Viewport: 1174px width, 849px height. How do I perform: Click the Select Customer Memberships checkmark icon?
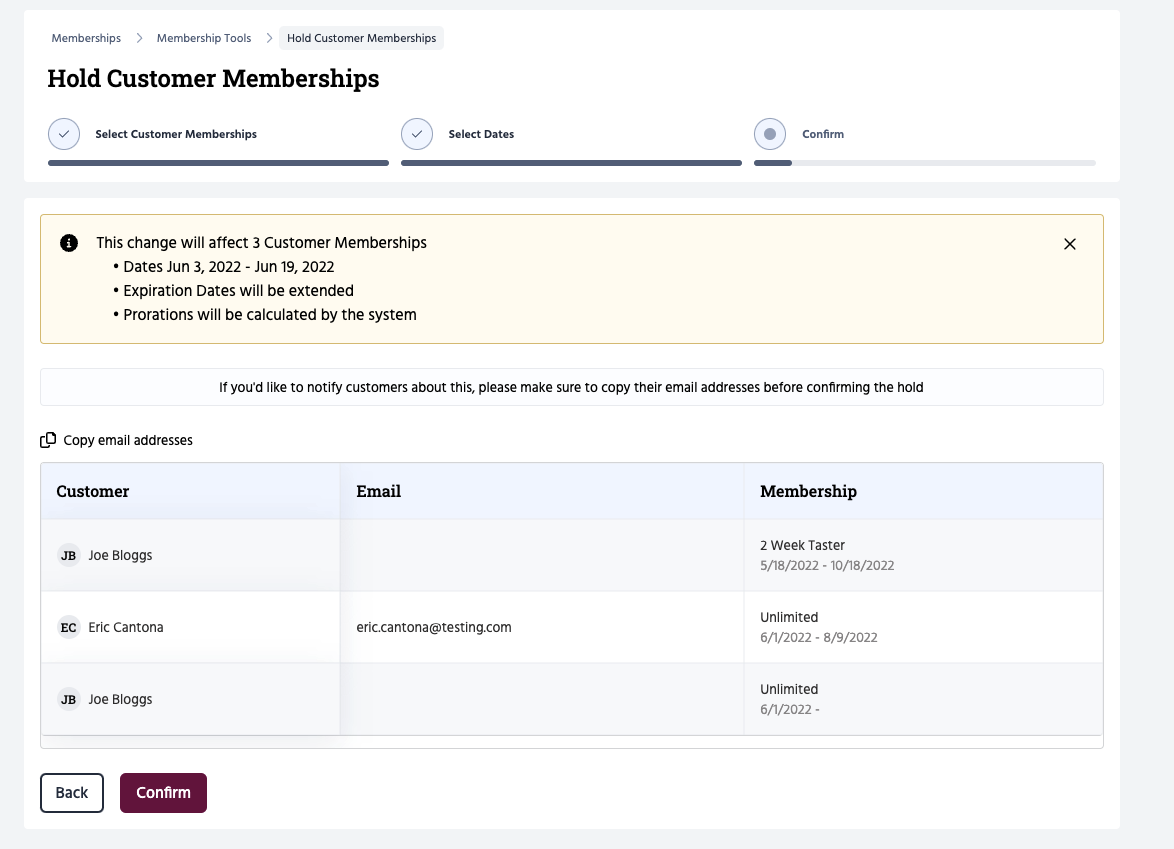(x=64, y=134)
